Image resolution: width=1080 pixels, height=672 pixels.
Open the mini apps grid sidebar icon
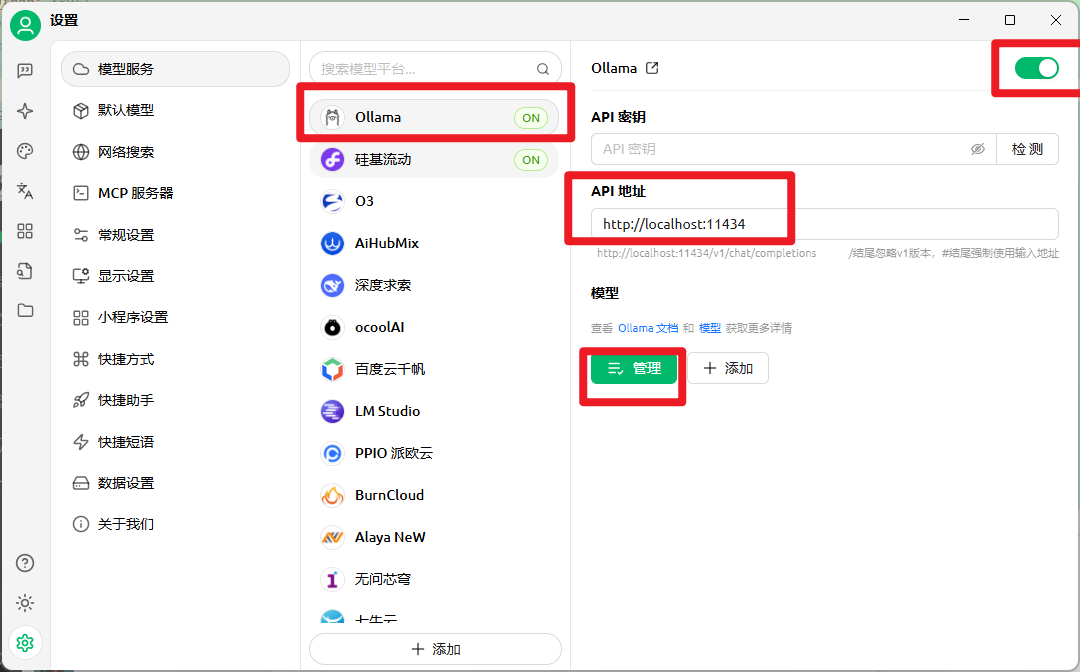tap(25, 231)
